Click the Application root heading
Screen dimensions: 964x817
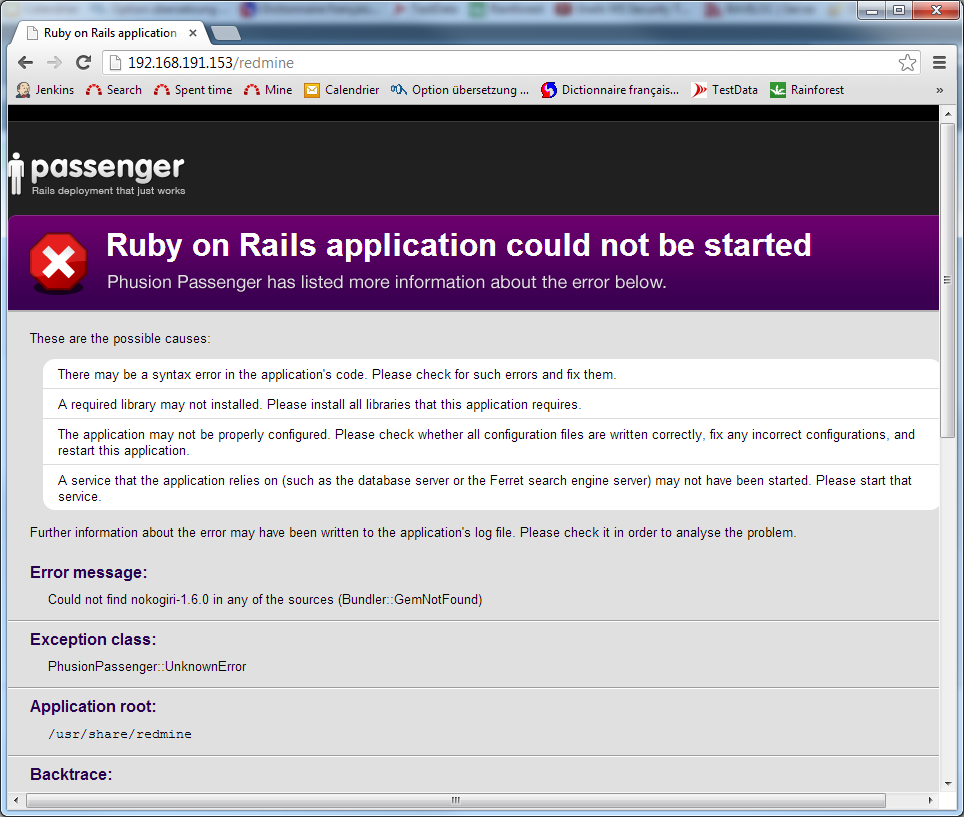(93, 706)
